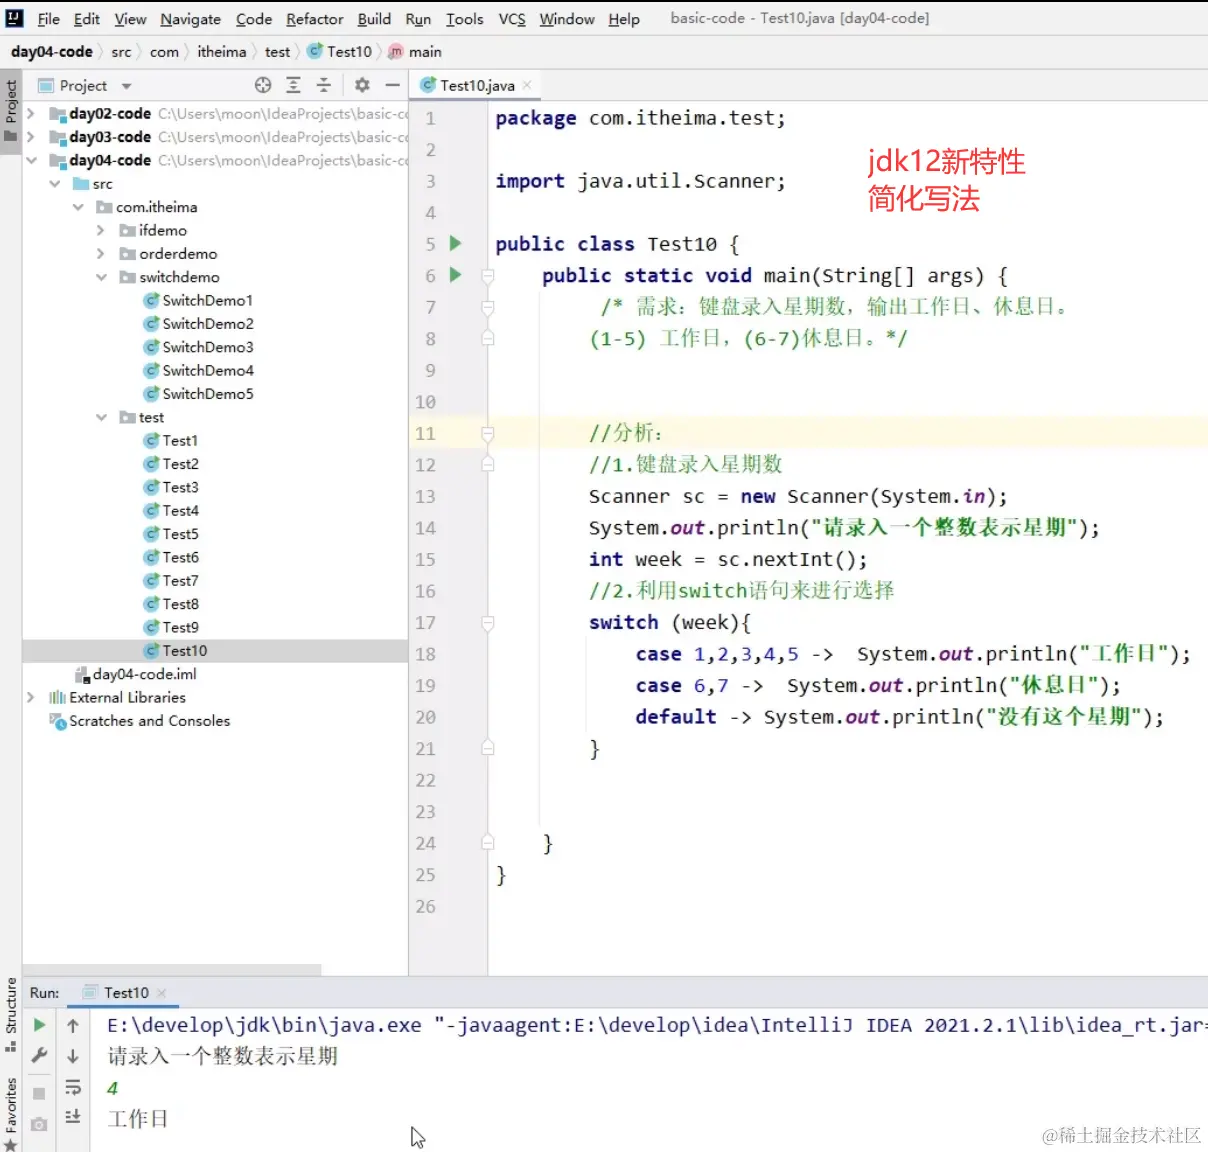Screen dimensions: 1208x1152
Task: Collapse the test package
Action: (101, 417)
